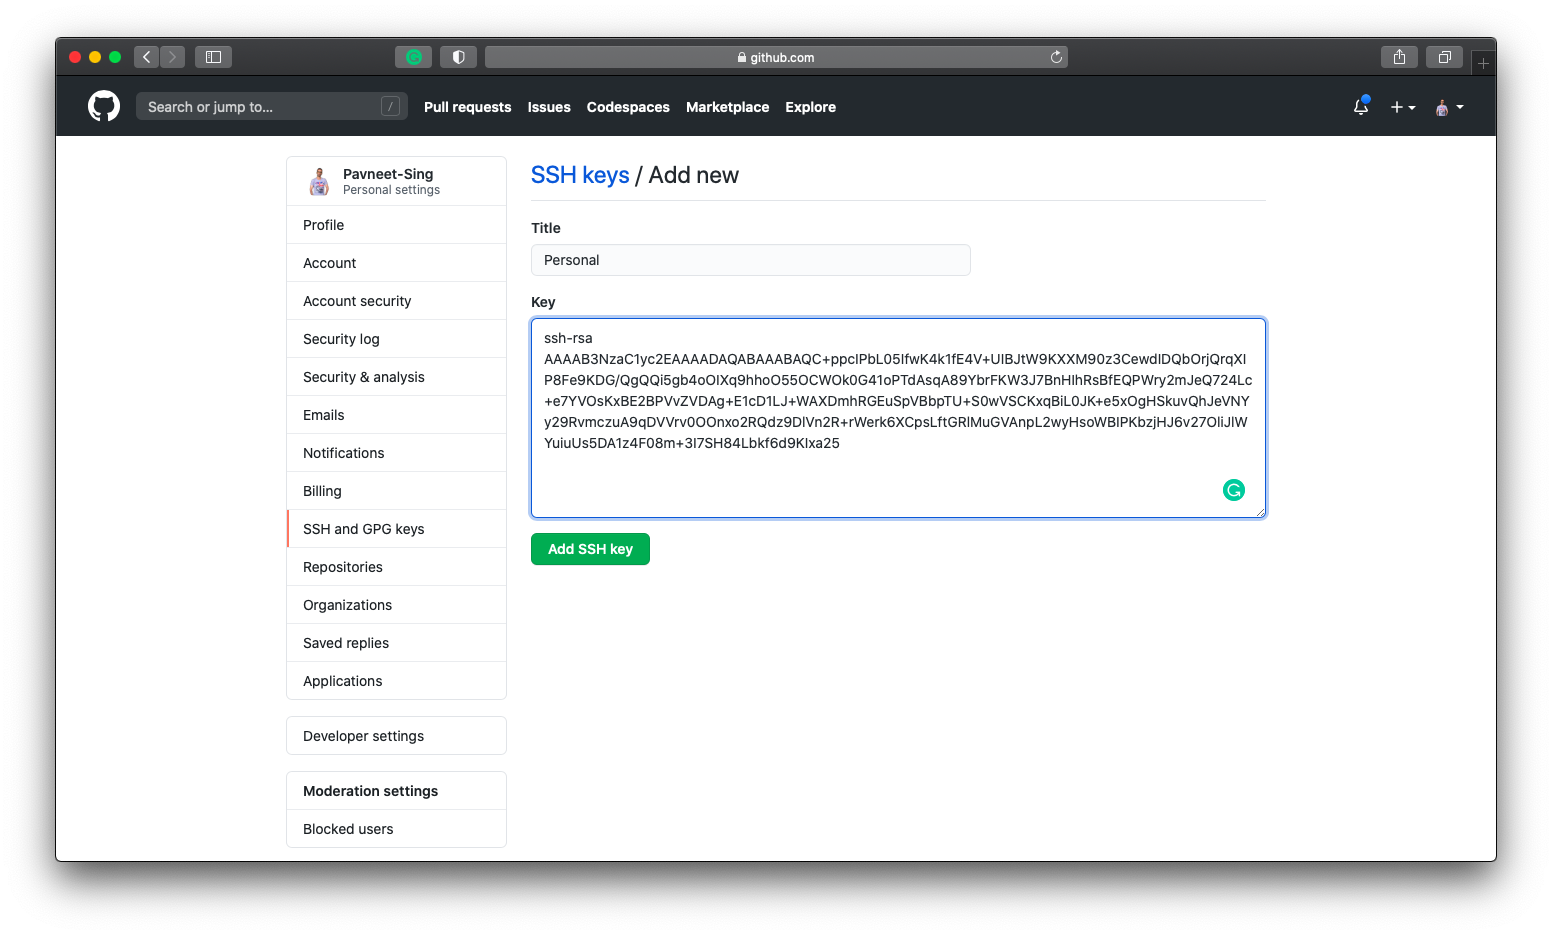Open Applications settings
1552x935 pixels.
396,681
